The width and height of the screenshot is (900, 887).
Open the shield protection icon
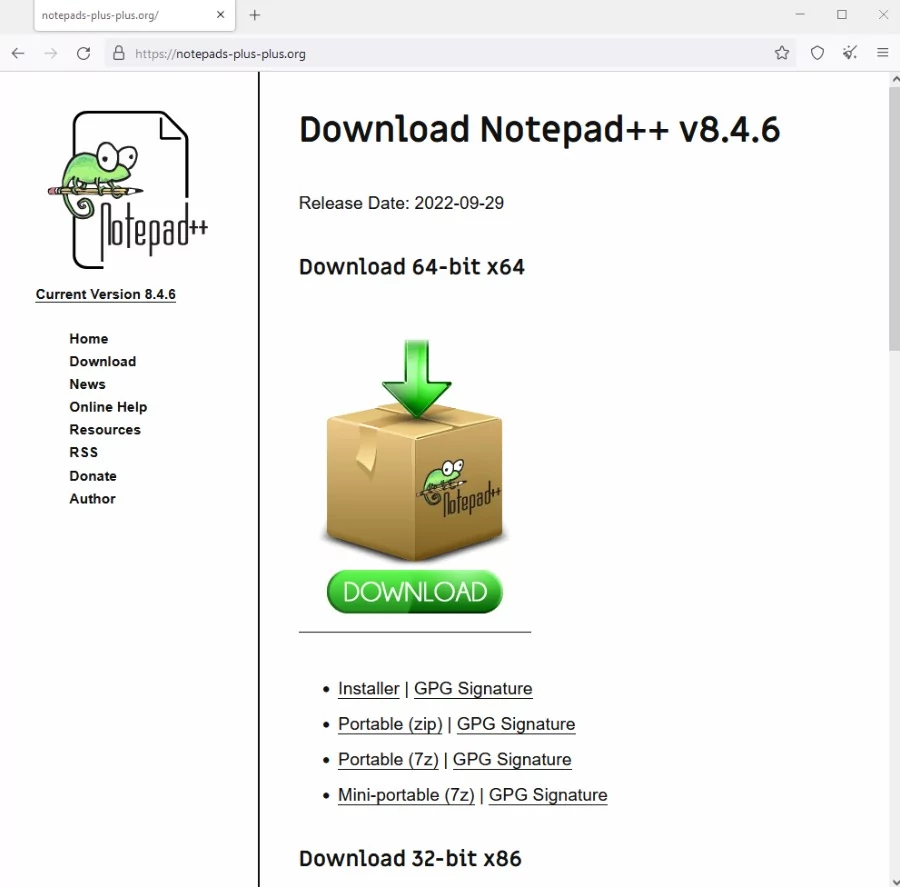click(x=817, y=53)
